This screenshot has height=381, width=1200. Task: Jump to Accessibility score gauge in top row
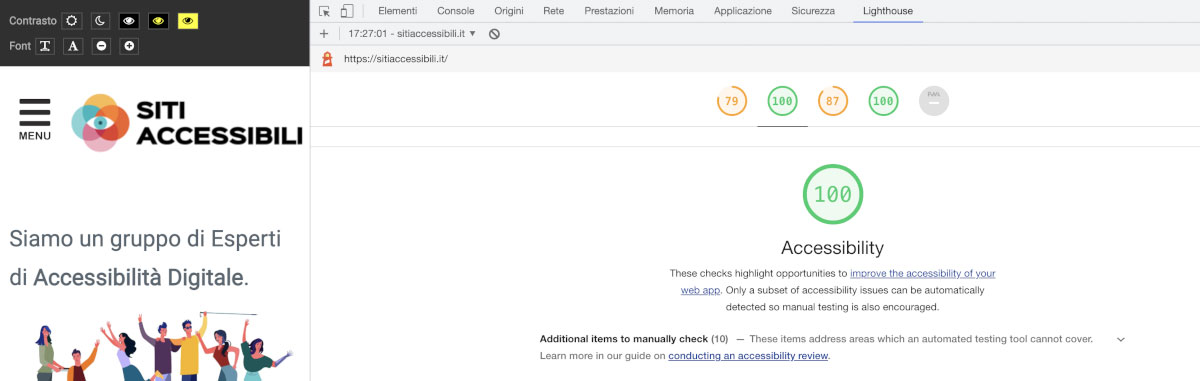pyautogui.click(x=782, y=101)
